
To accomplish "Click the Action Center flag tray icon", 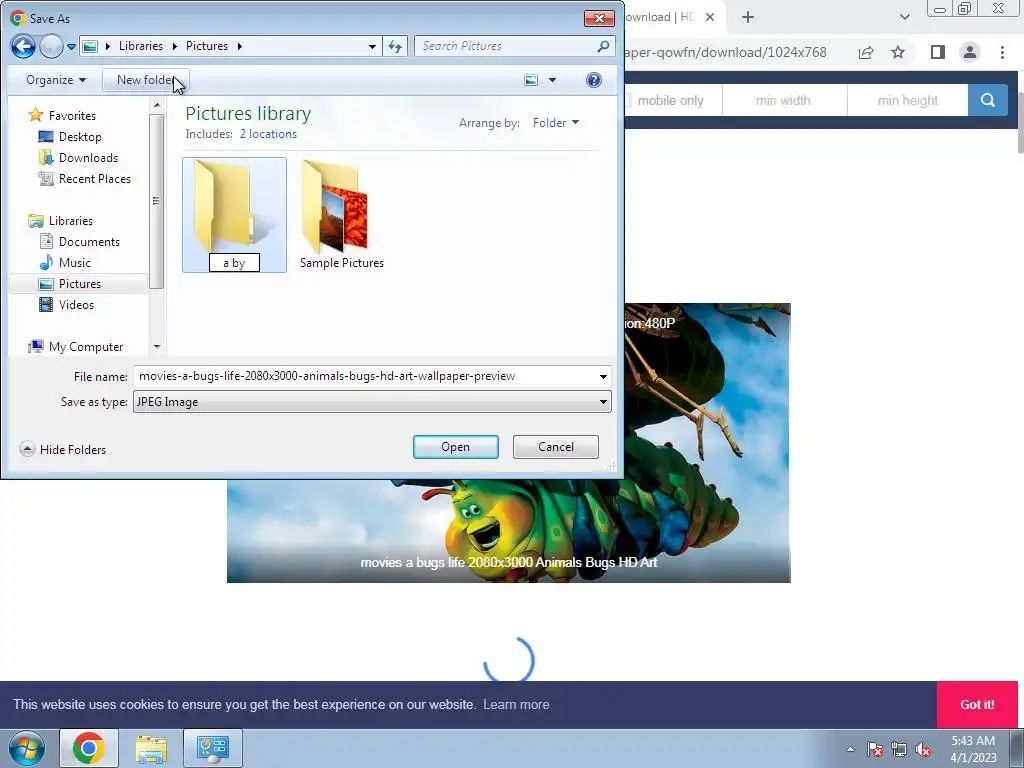I will (875, 749).
